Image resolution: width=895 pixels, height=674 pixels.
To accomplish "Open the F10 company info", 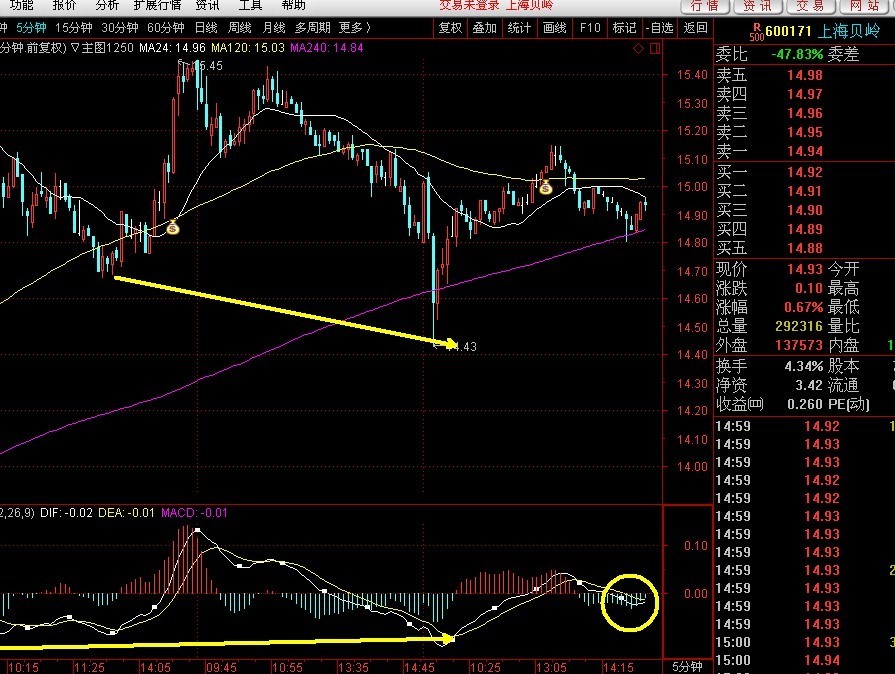I will click(590, 28).
